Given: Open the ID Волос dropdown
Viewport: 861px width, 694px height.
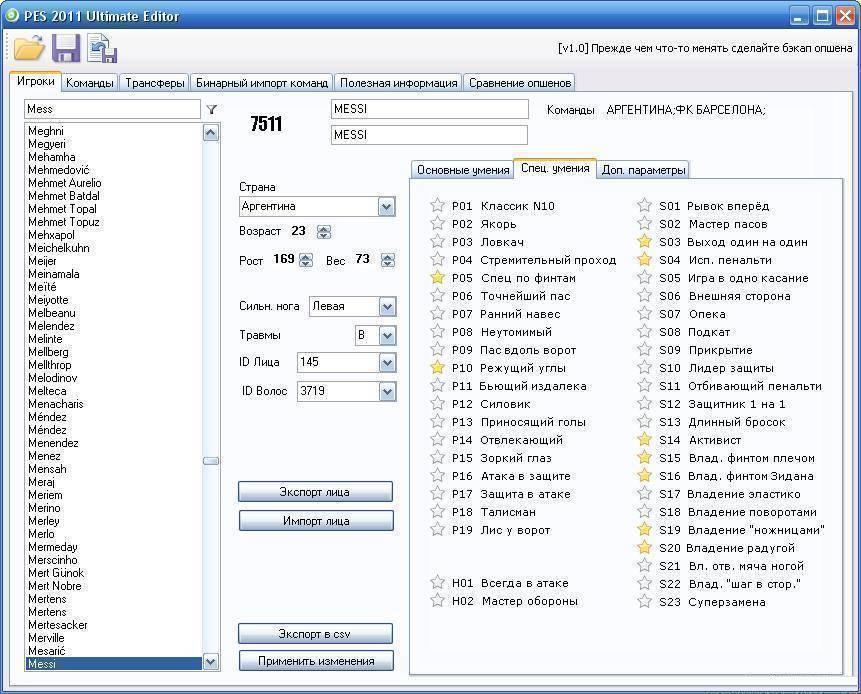Looking at the screenshot, I should point(387,391).
